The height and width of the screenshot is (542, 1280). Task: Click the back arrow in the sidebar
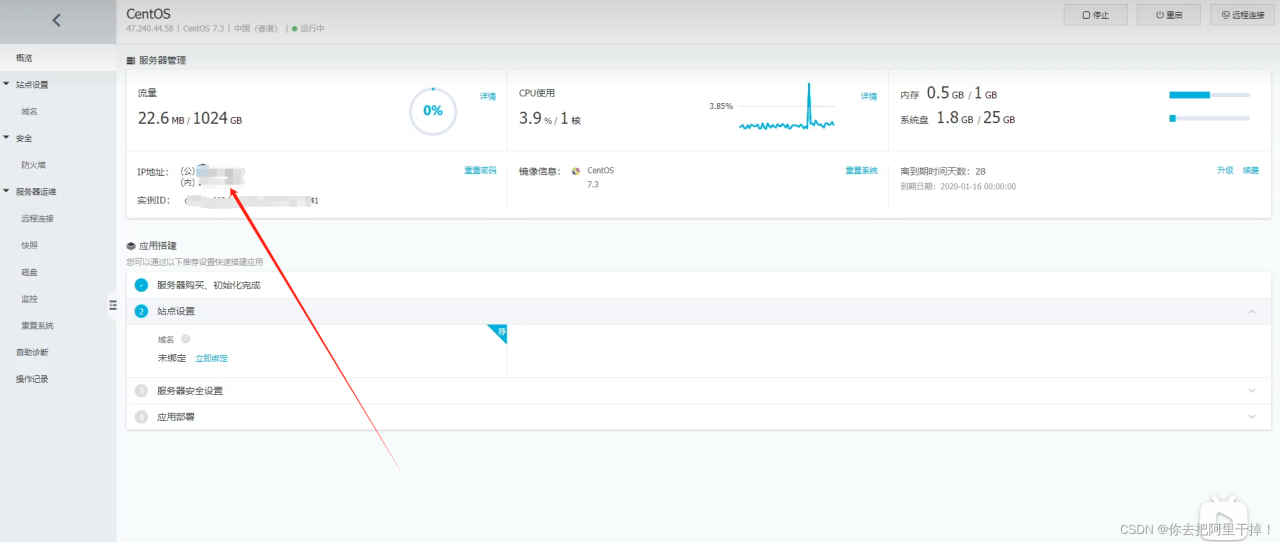[x=57, y=20]
